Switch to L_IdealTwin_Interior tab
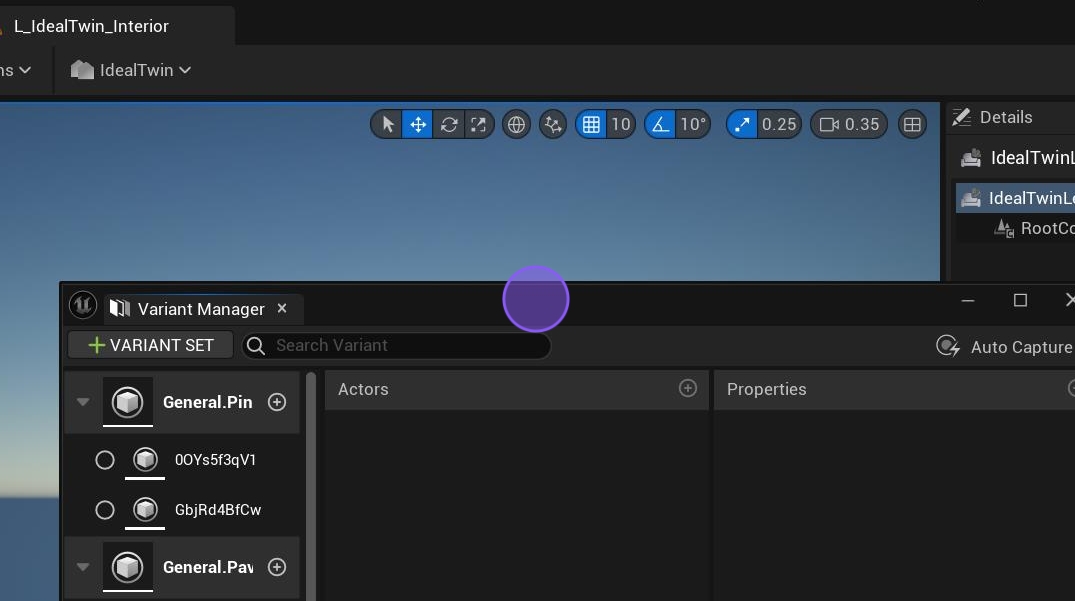This screenshot has height=601, width=1075. 92,26
